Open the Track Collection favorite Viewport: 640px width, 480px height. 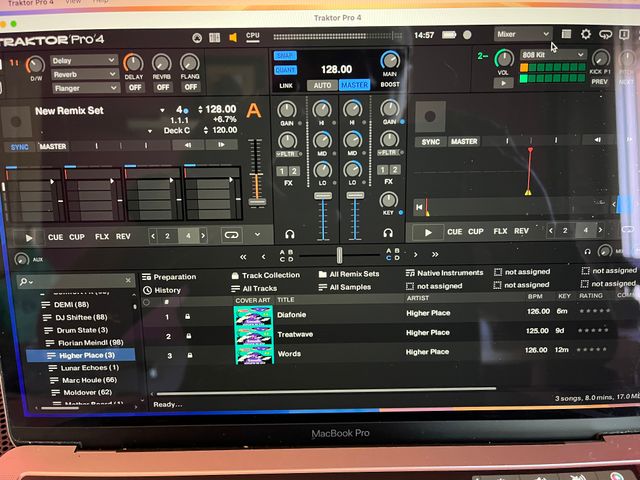click(265, 276)
